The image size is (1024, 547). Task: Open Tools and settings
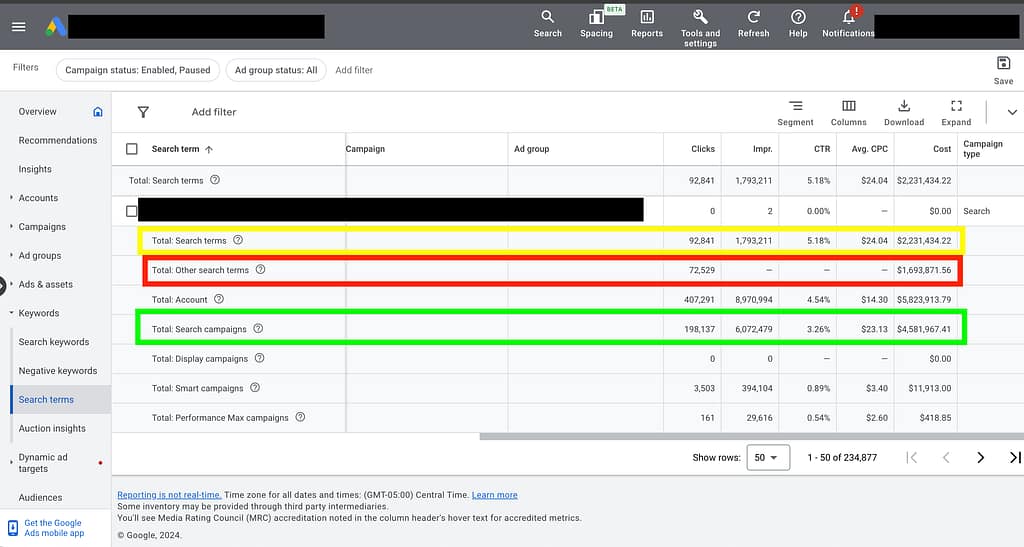tap(700, 27)
